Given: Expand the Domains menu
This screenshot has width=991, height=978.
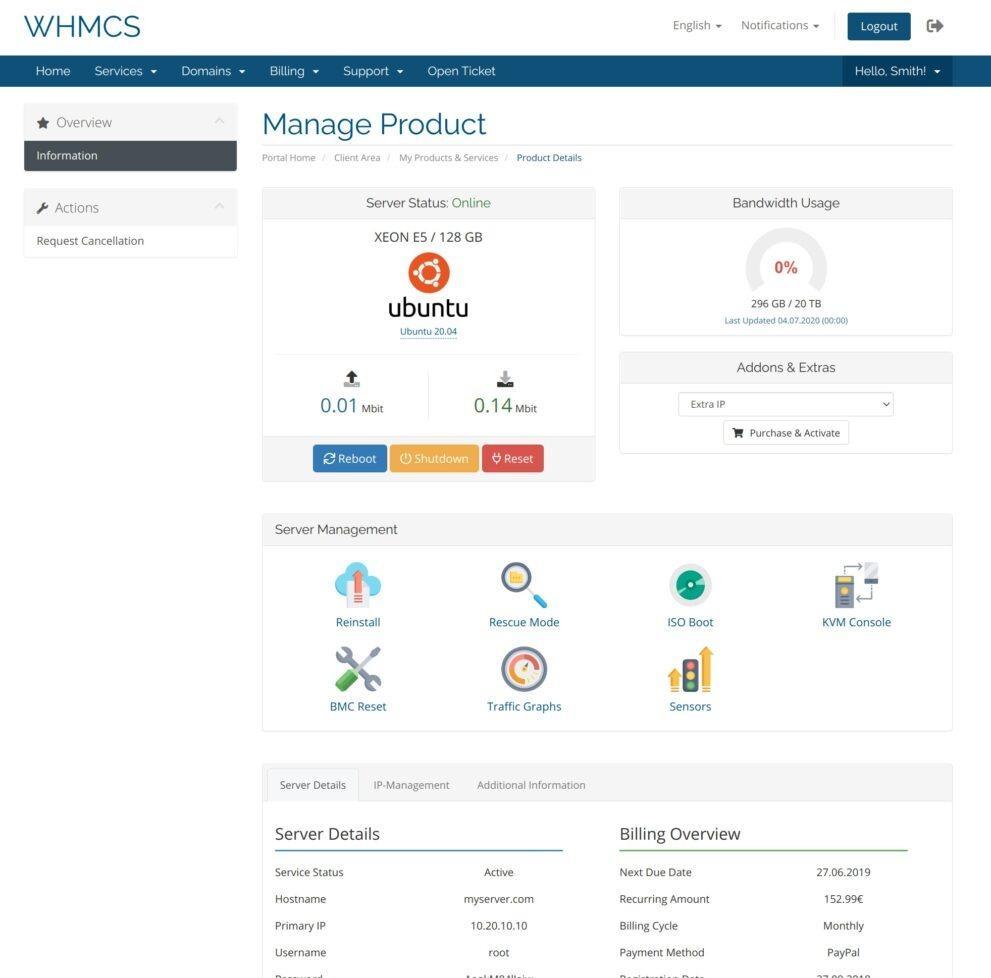Looking at the screenshot, I should coord(213,71).
